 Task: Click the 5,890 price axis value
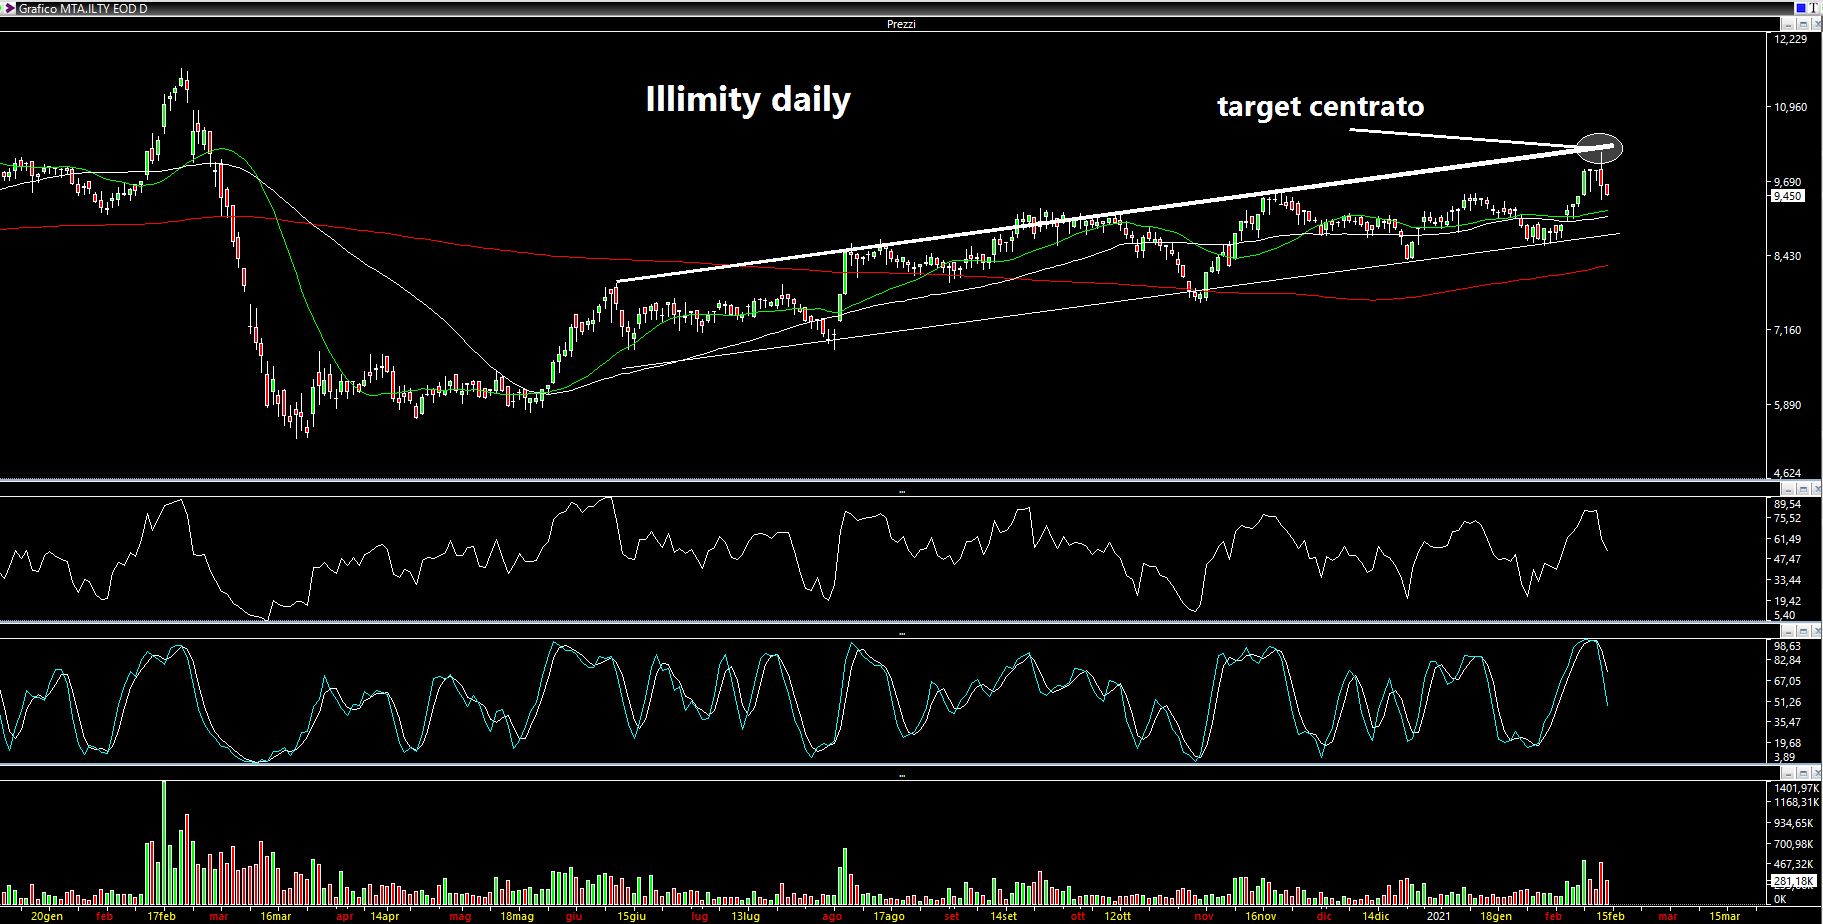coord(1787,405)
